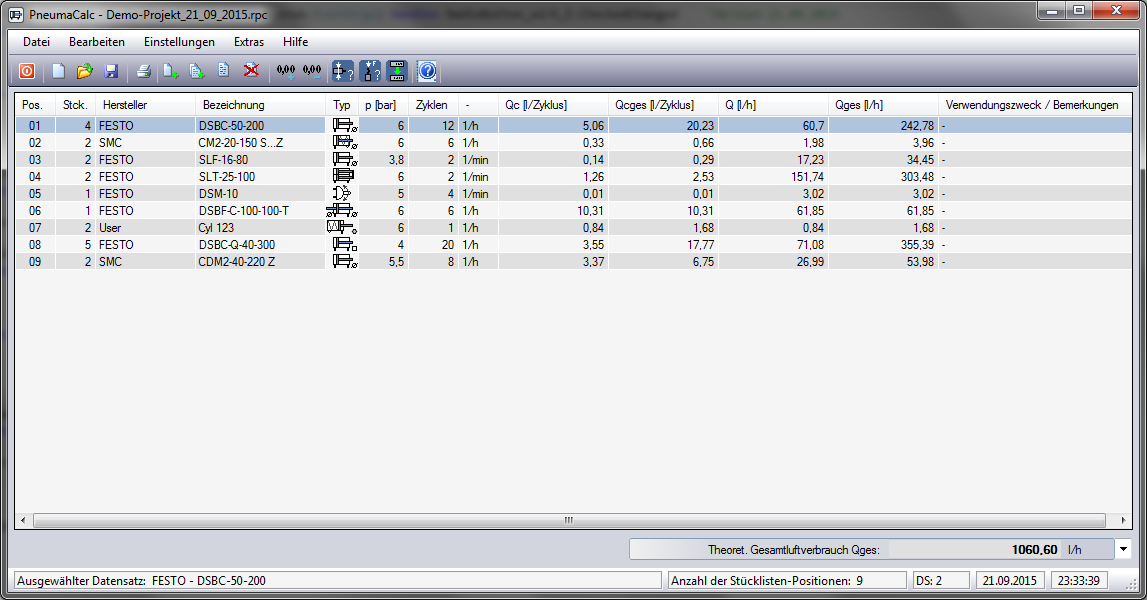Open a project file via the folder icon
The image size is (1147, 600).
tap(85, 71)
